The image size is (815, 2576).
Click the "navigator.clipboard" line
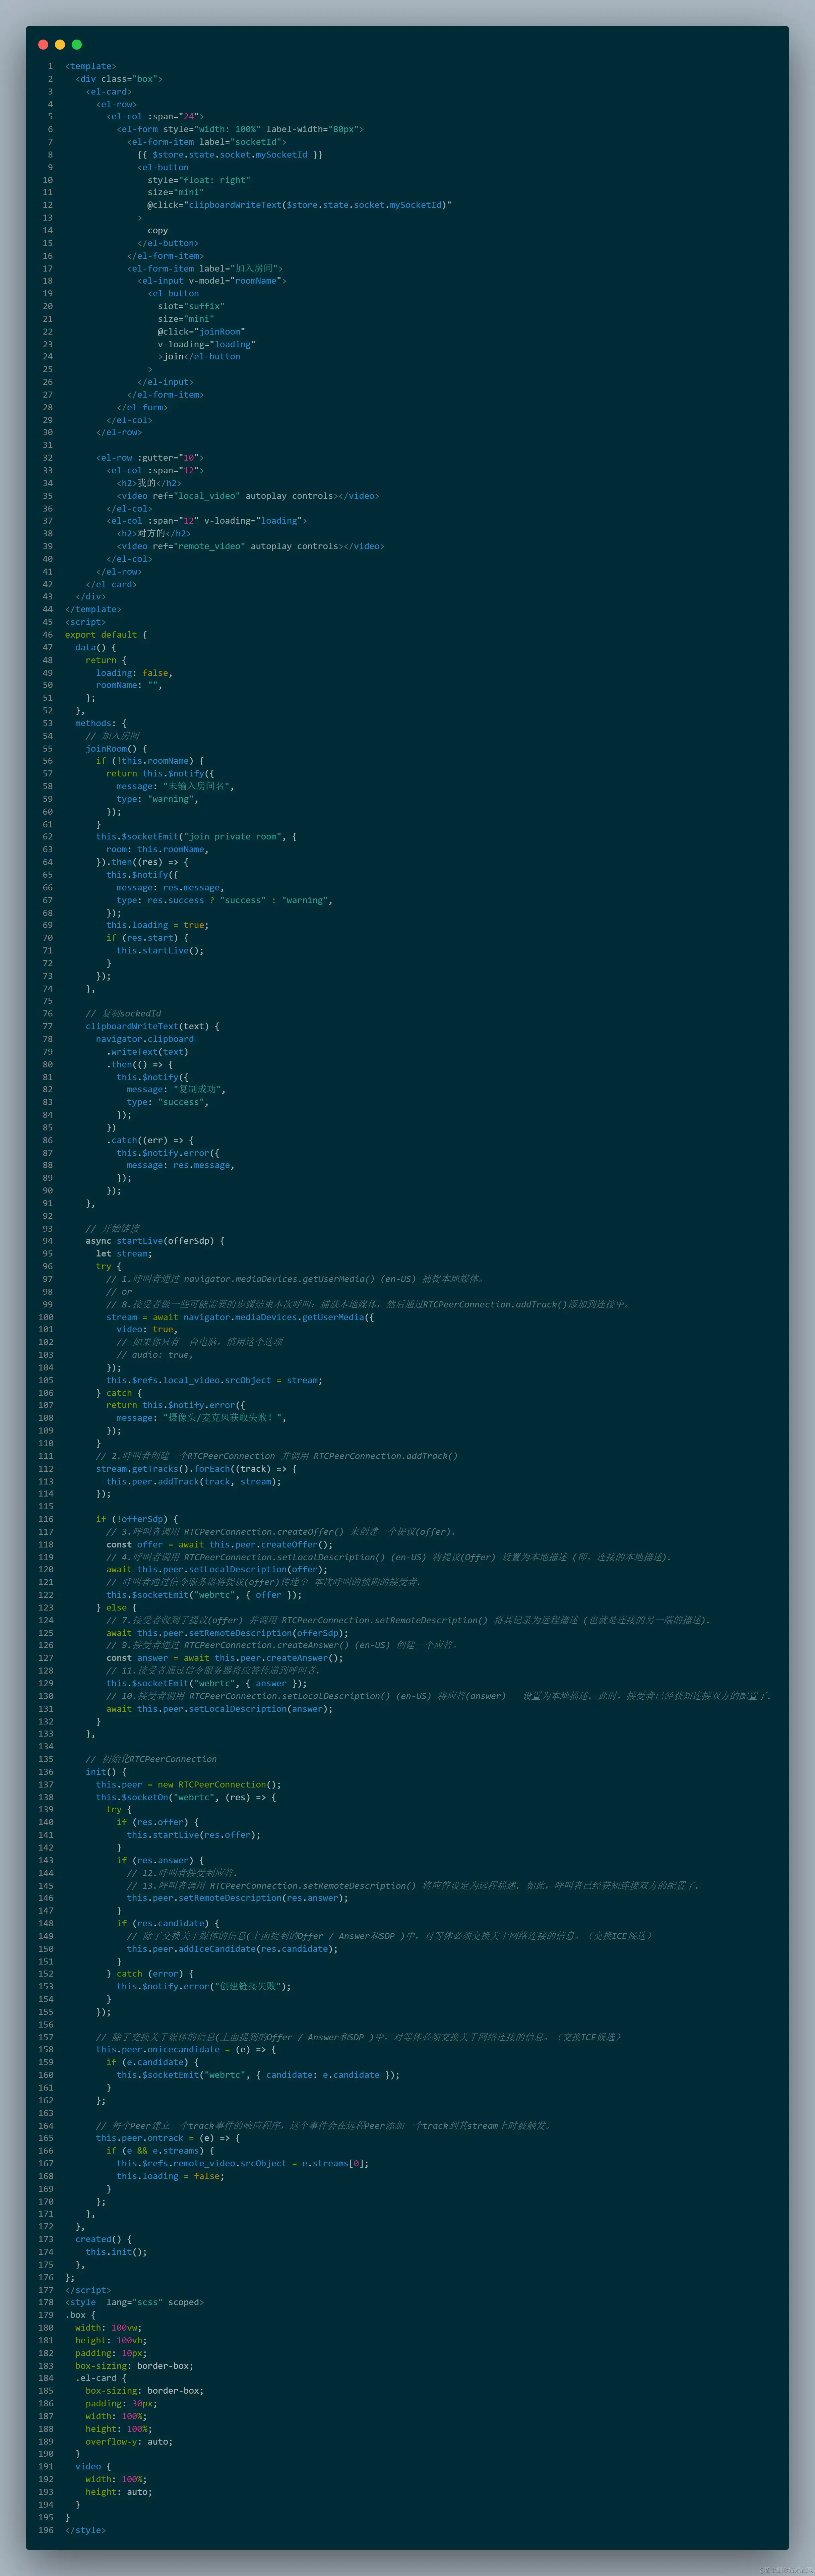tap(145, 1039)
